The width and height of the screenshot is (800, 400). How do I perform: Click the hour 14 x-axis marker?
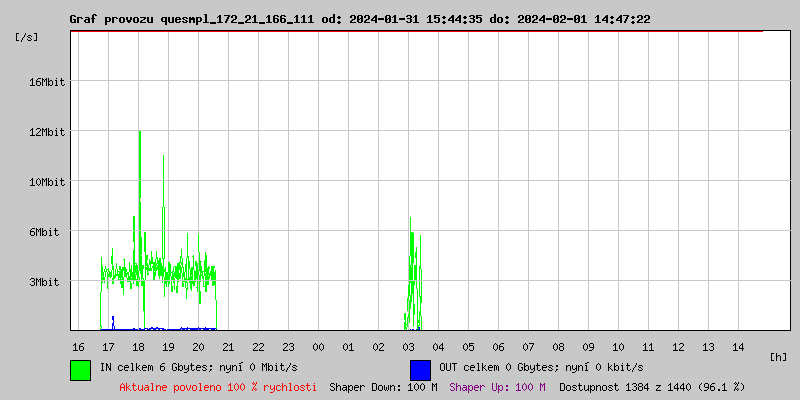coord(738,347)
